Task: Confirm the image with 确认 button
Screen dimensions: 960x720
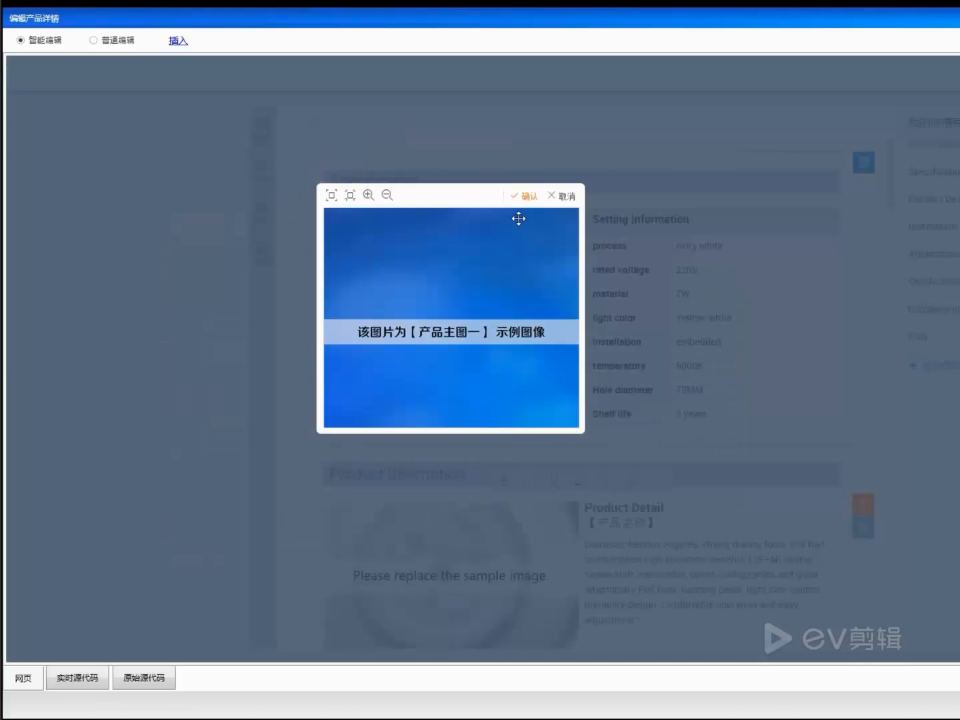Action: pyautogui.click(x=523, y=196)
